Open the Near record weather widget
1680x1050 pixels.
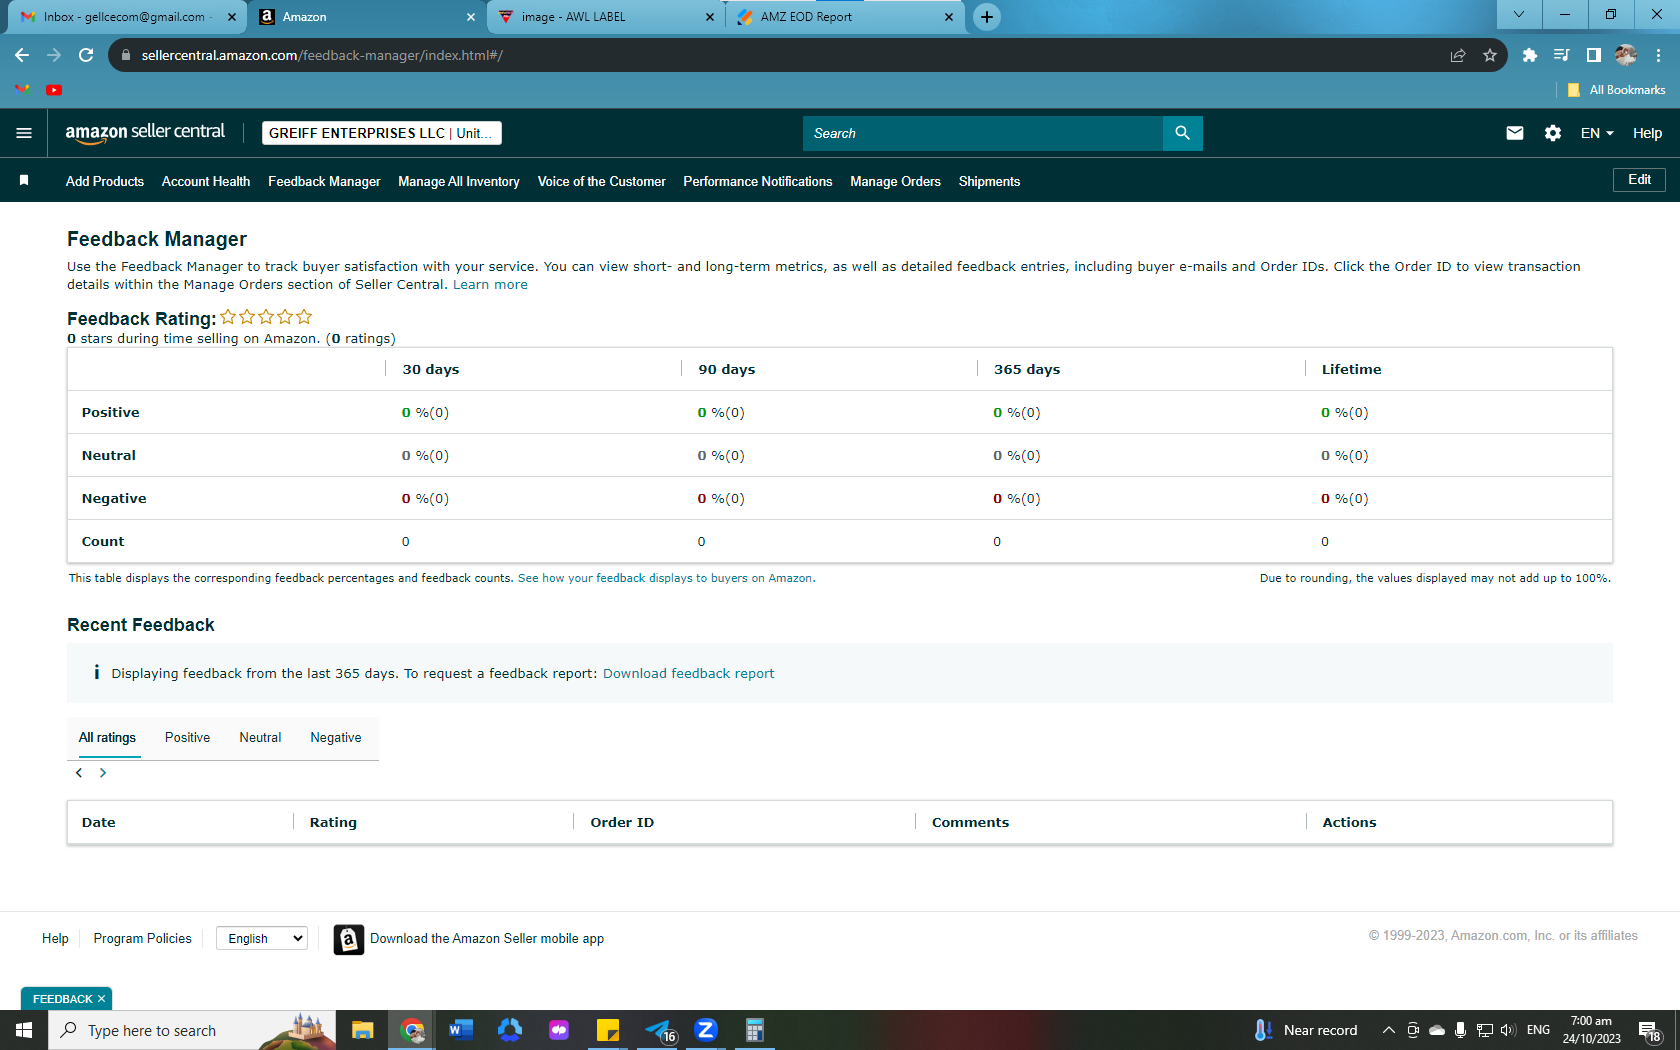point(1306,1030)
